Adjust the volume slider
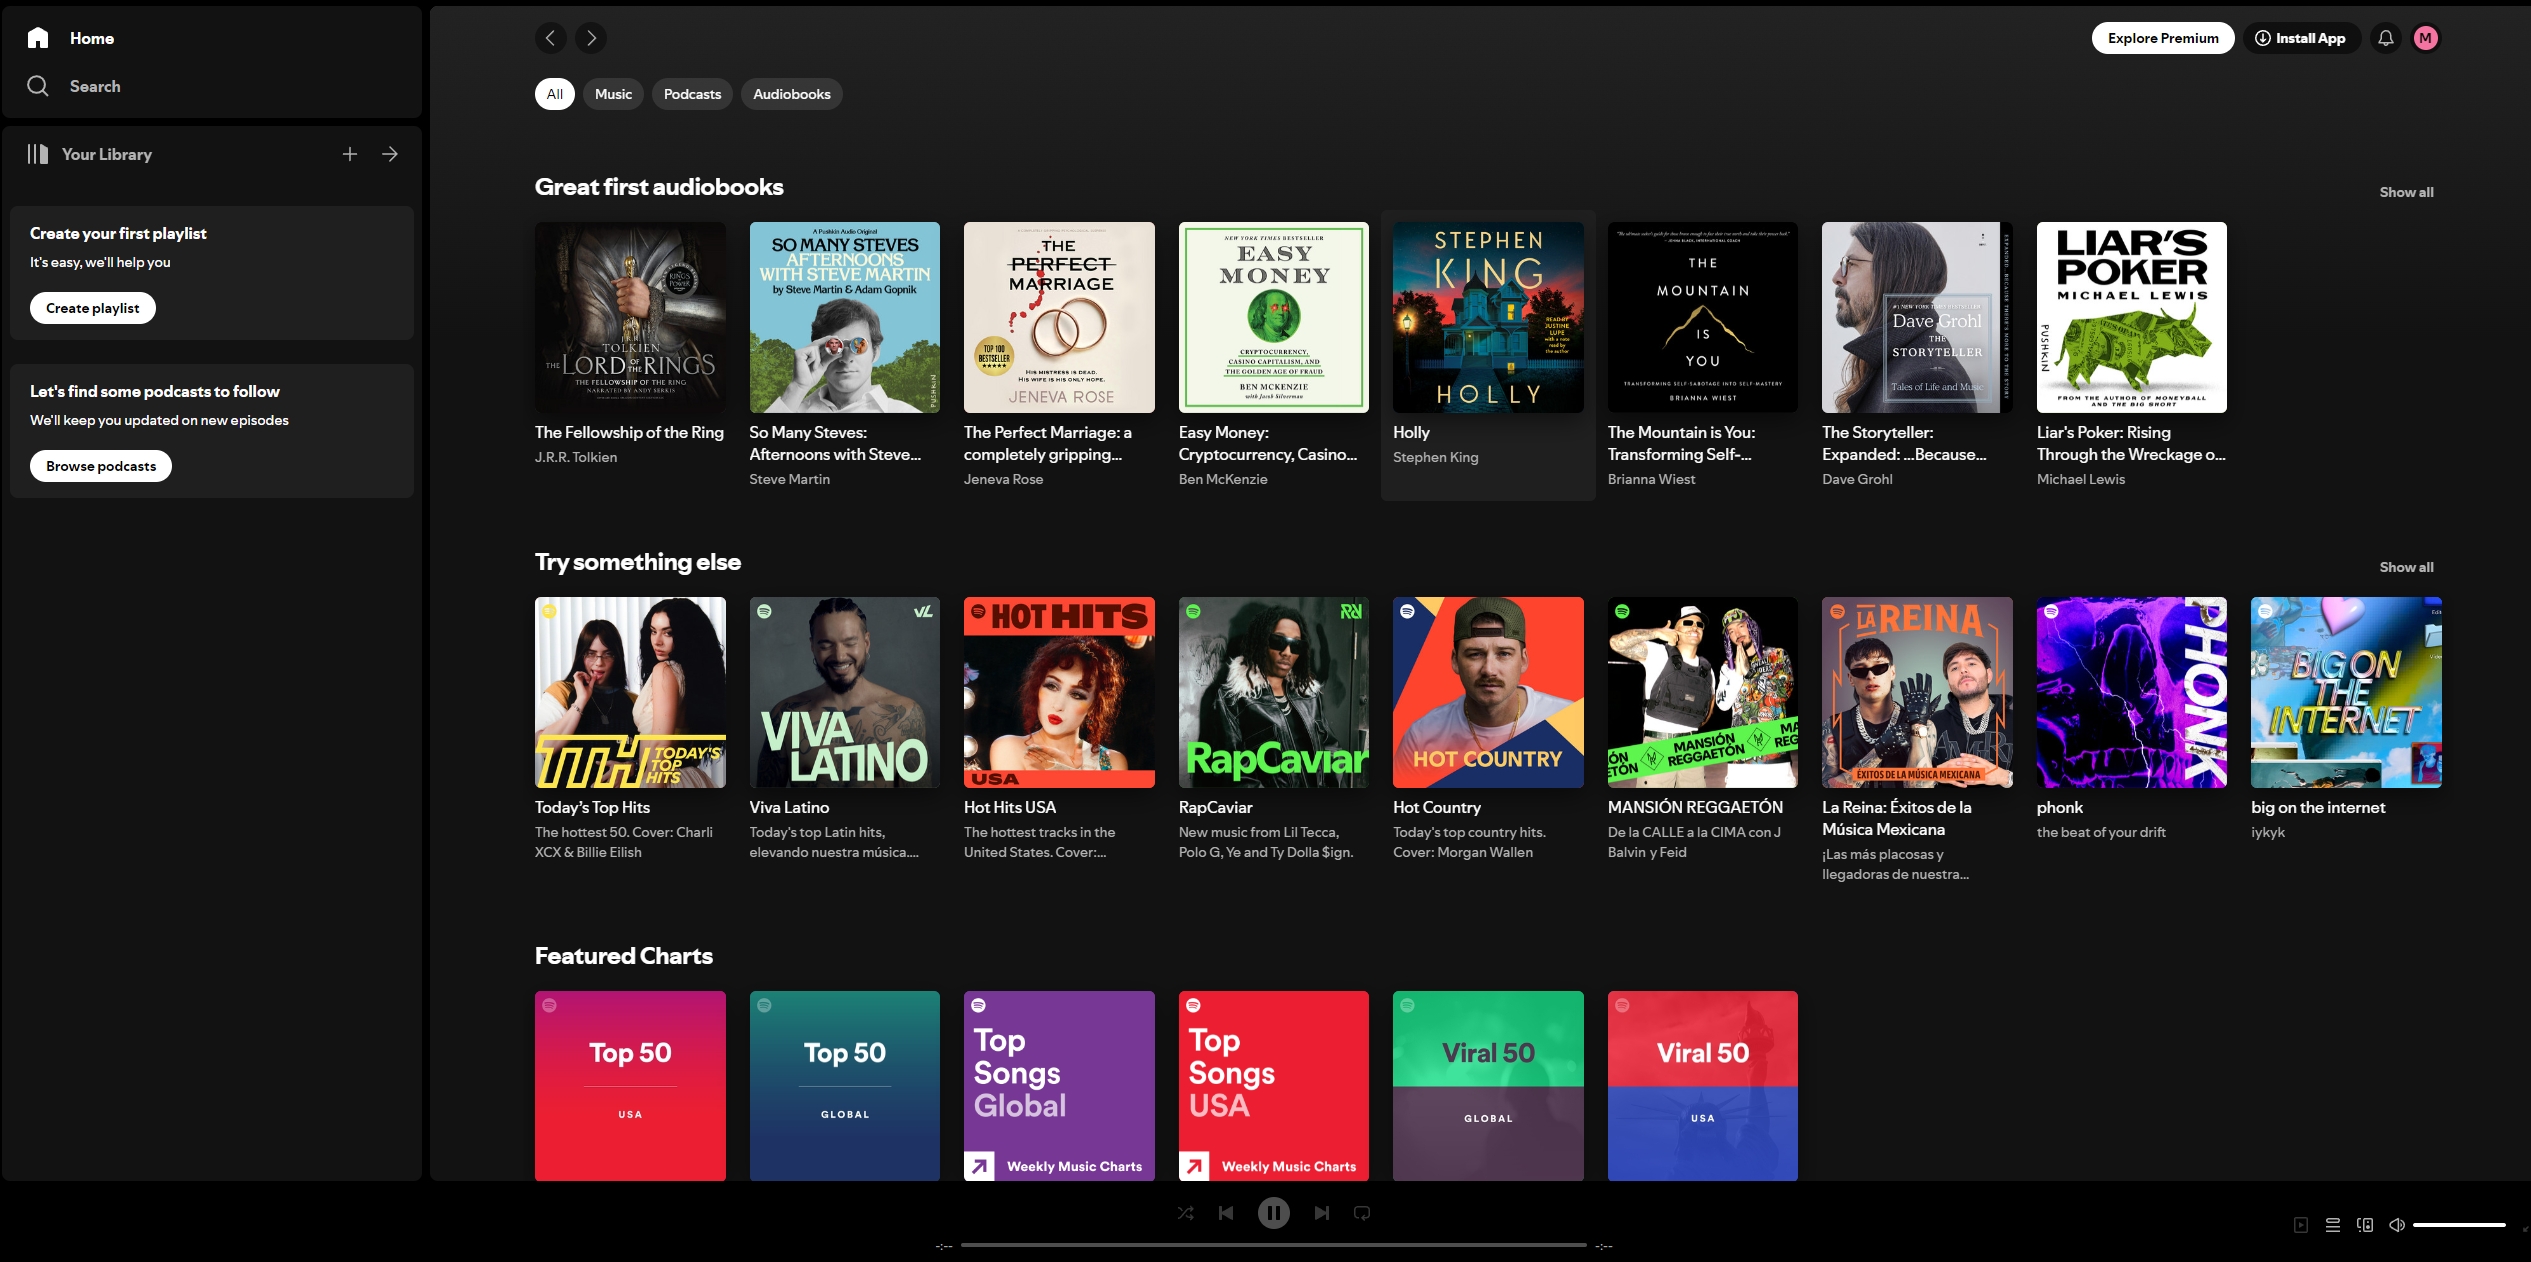 click(2459, 1225)
